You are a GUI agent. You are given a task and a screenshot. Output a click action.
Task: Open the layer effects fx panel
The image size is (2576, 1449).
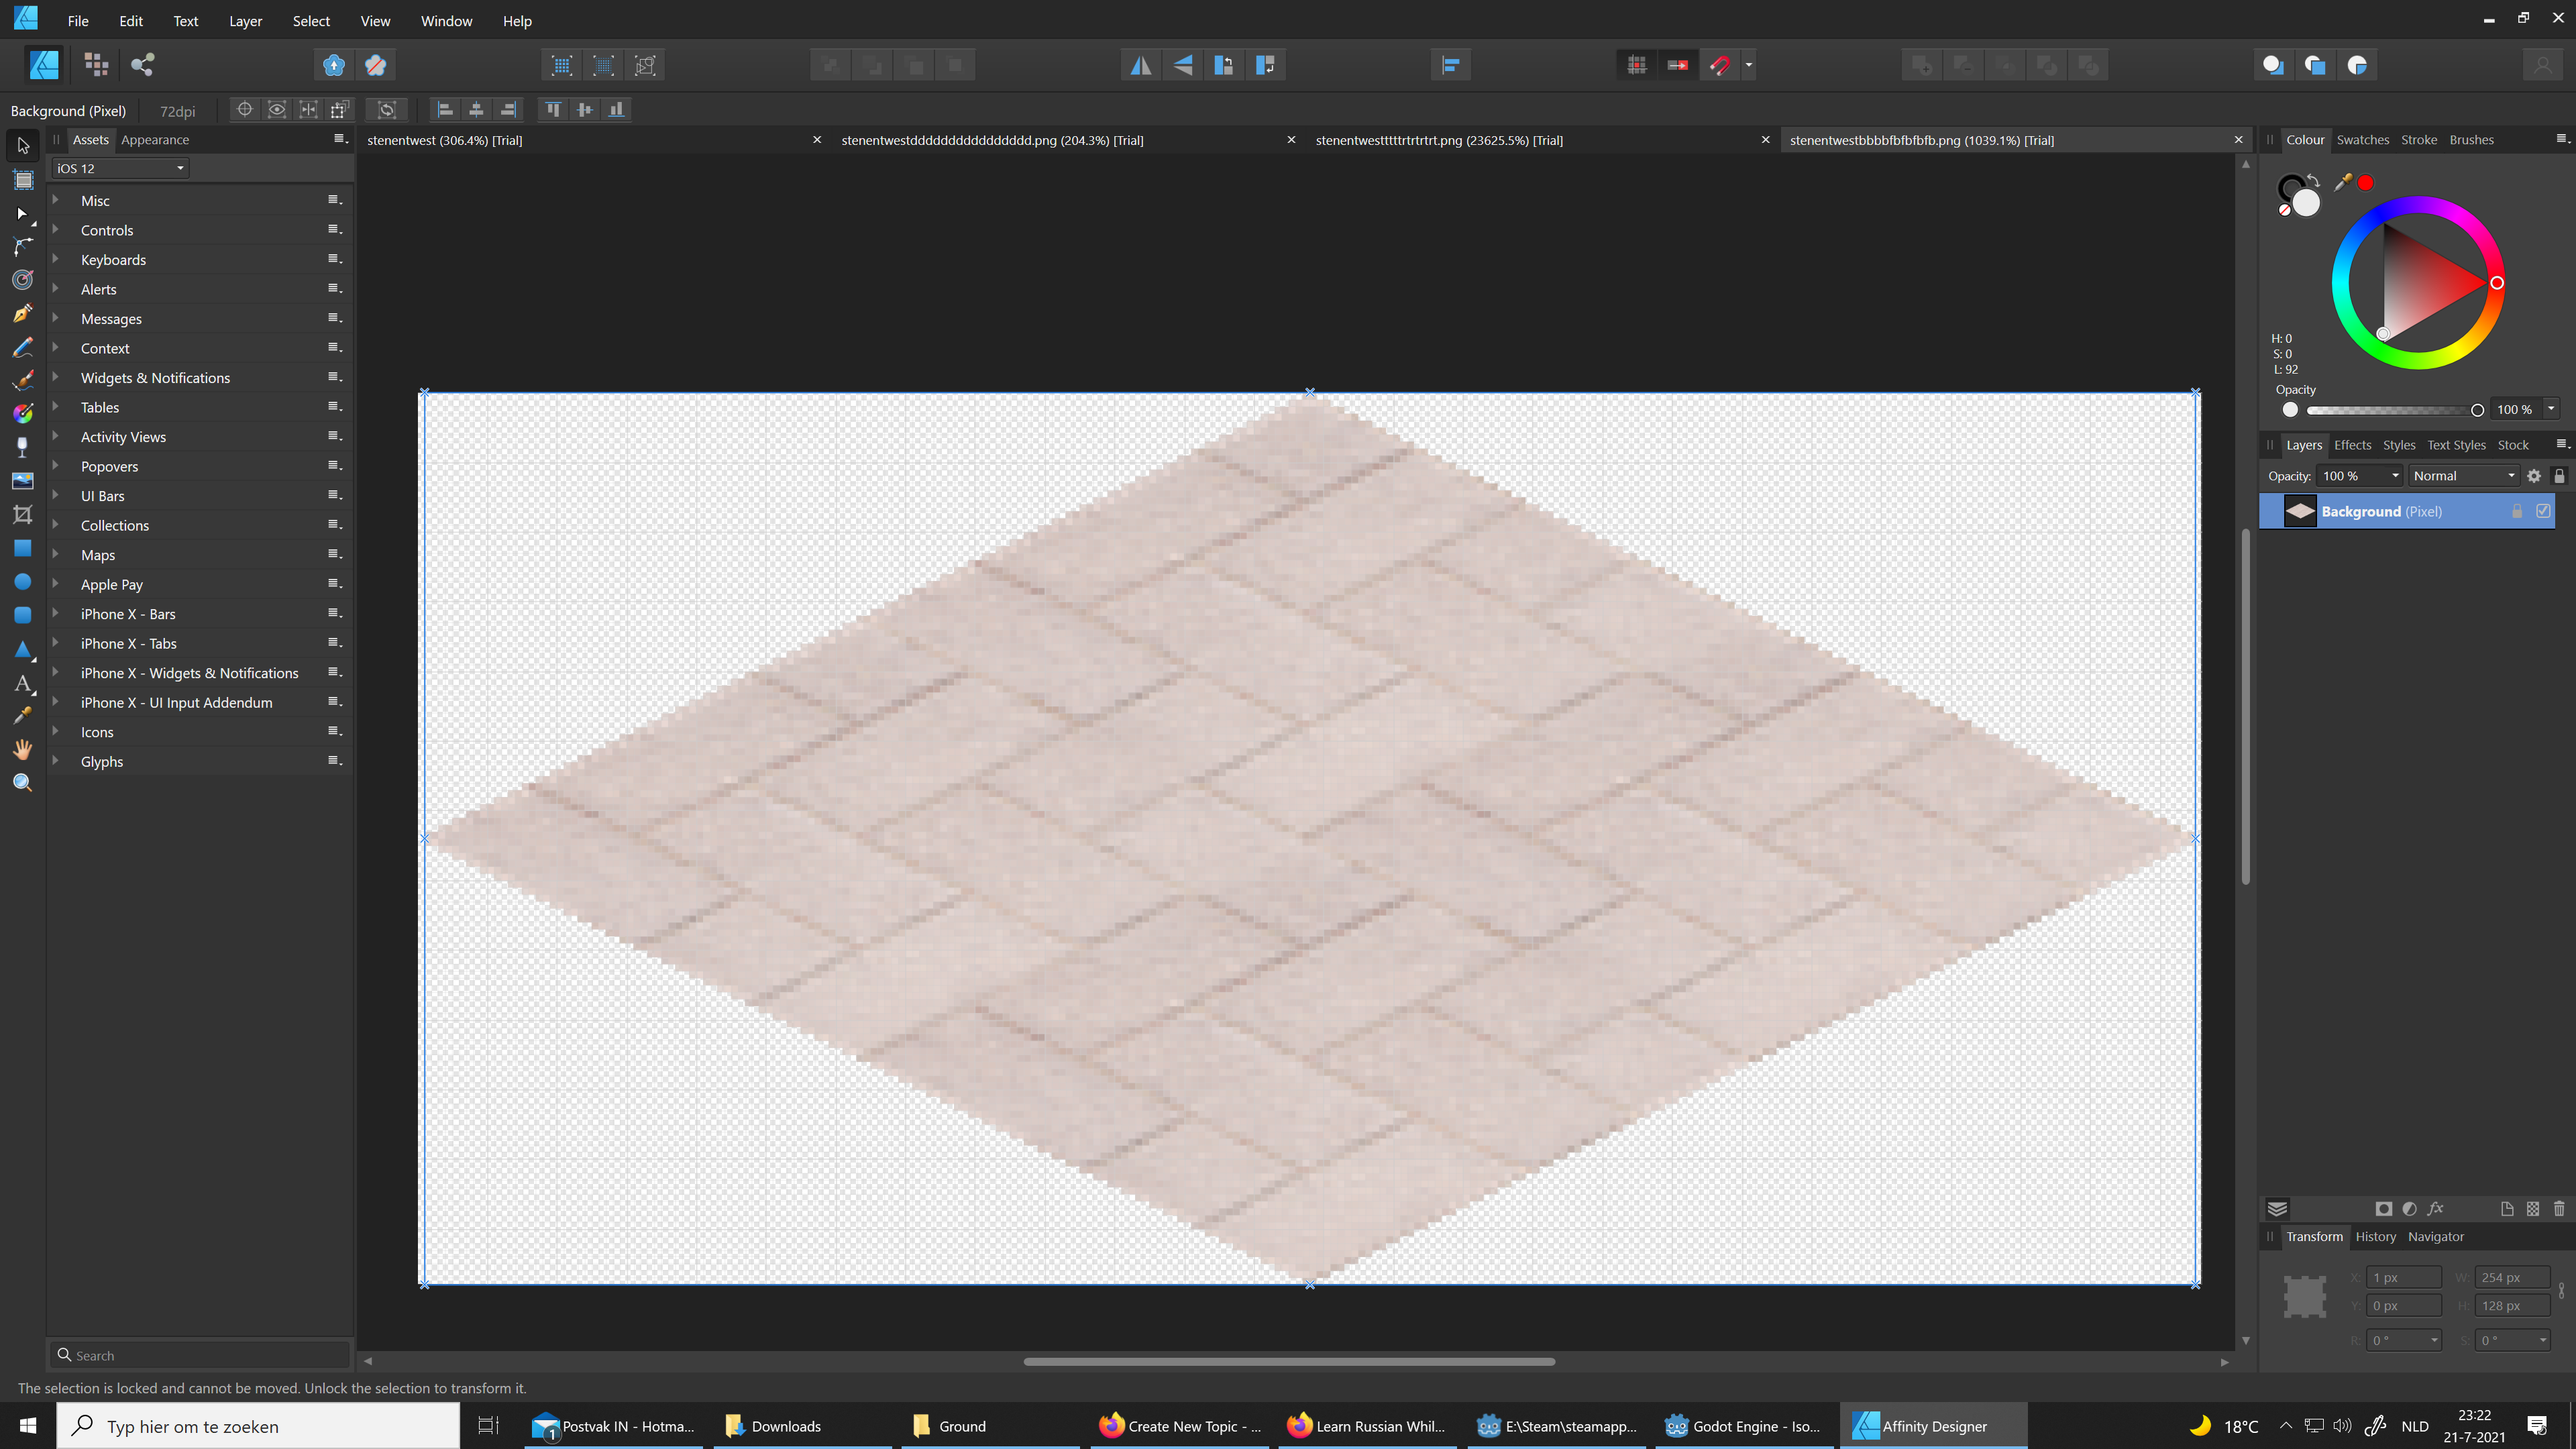[x=2437, y=1208]
